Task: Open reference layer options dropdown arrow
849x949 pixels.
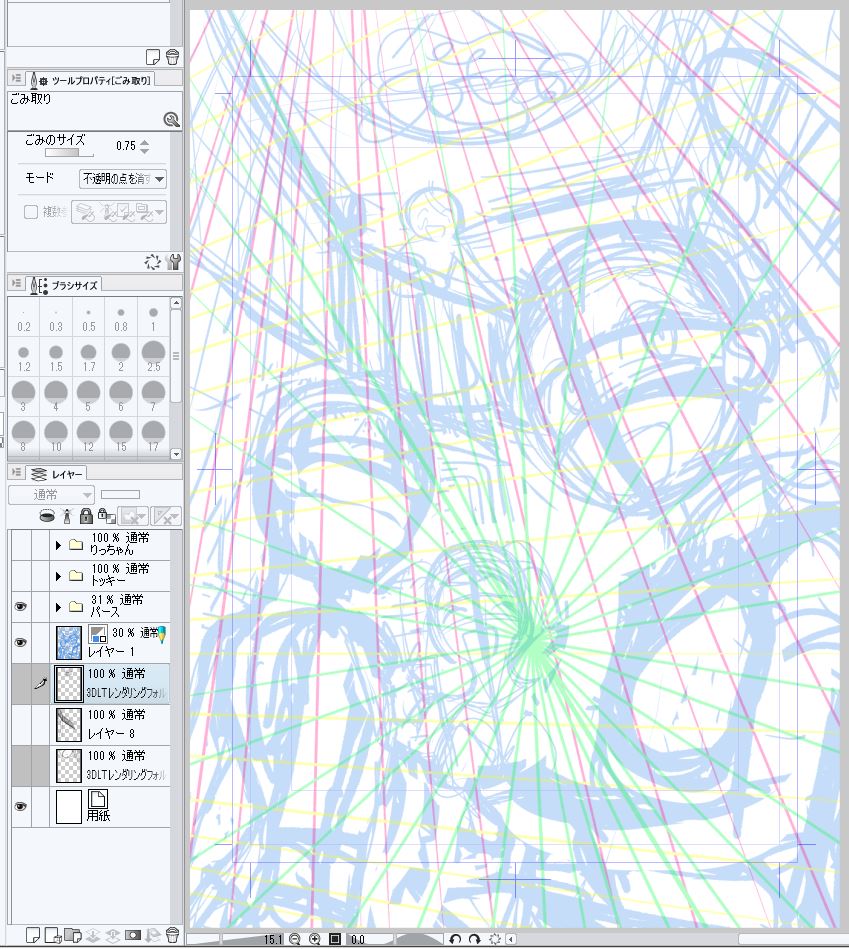Action: tap(159, 212)
